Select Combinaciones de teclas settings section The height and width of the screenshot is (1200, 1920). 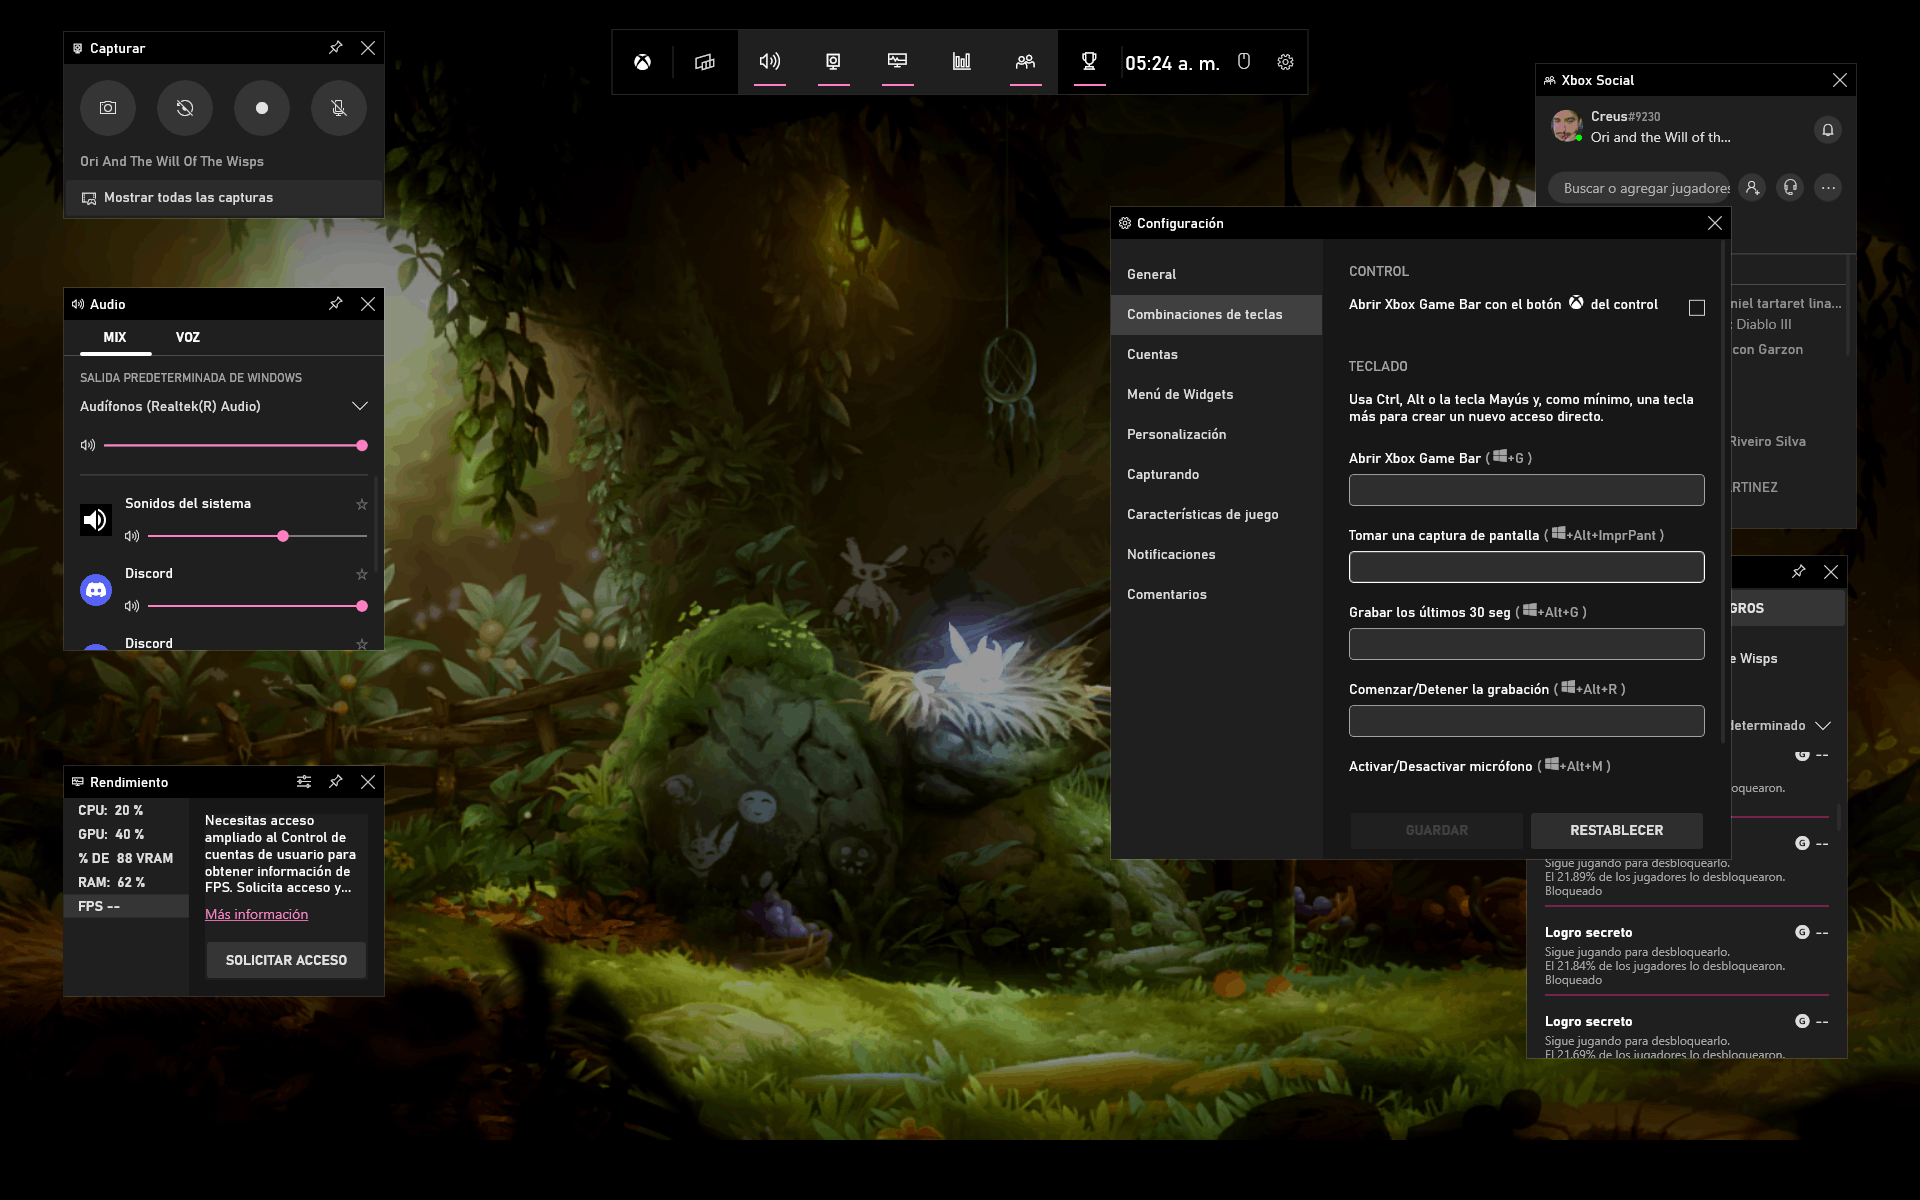point(1216,315)
